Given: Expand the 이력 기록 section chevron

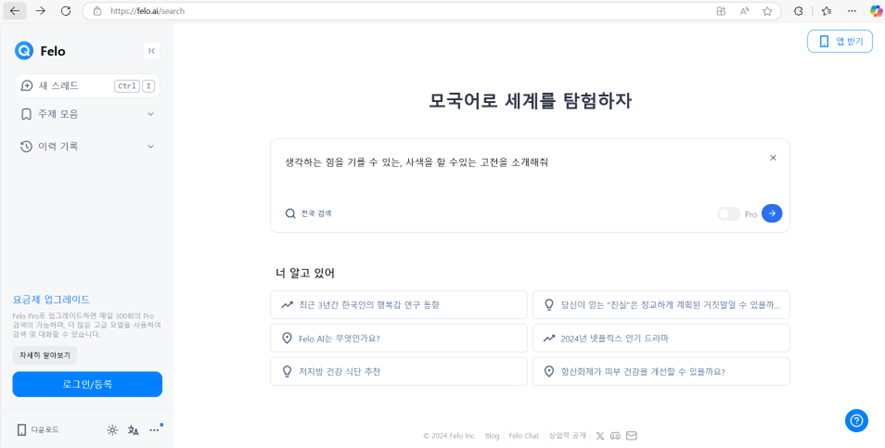Looking at the screenshot, I should pyautogui.click(x=151, y=147).
